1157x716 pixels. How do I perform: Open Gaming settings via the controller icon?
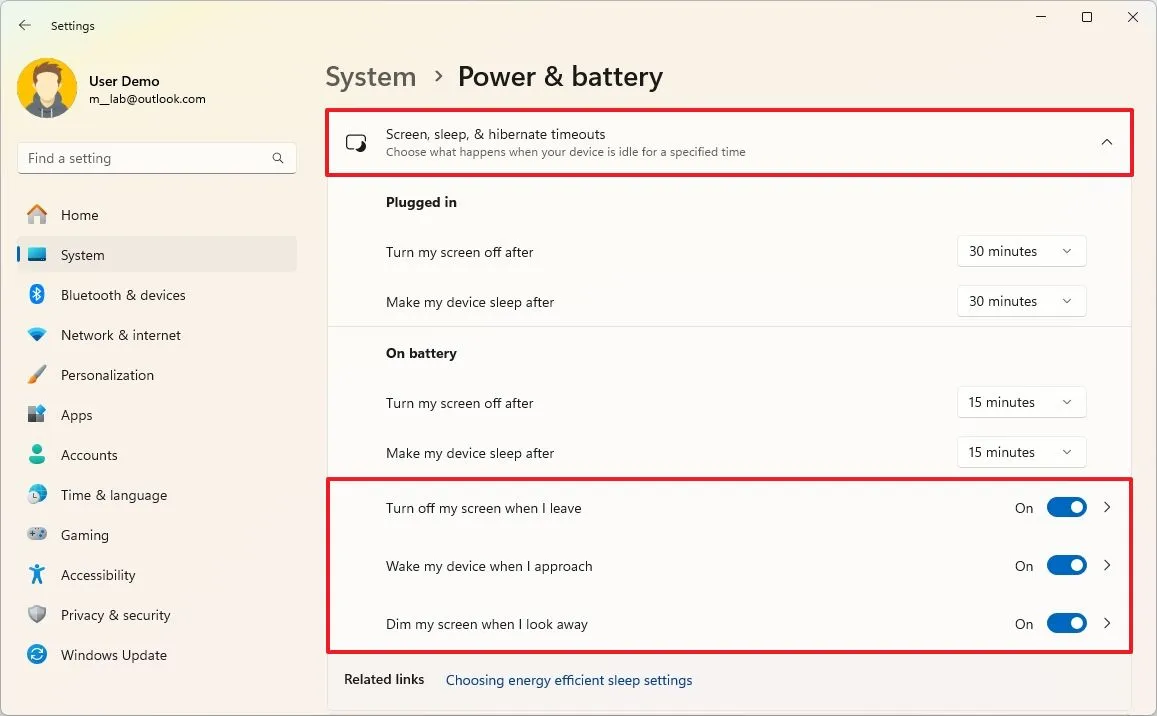pos(37,535)
